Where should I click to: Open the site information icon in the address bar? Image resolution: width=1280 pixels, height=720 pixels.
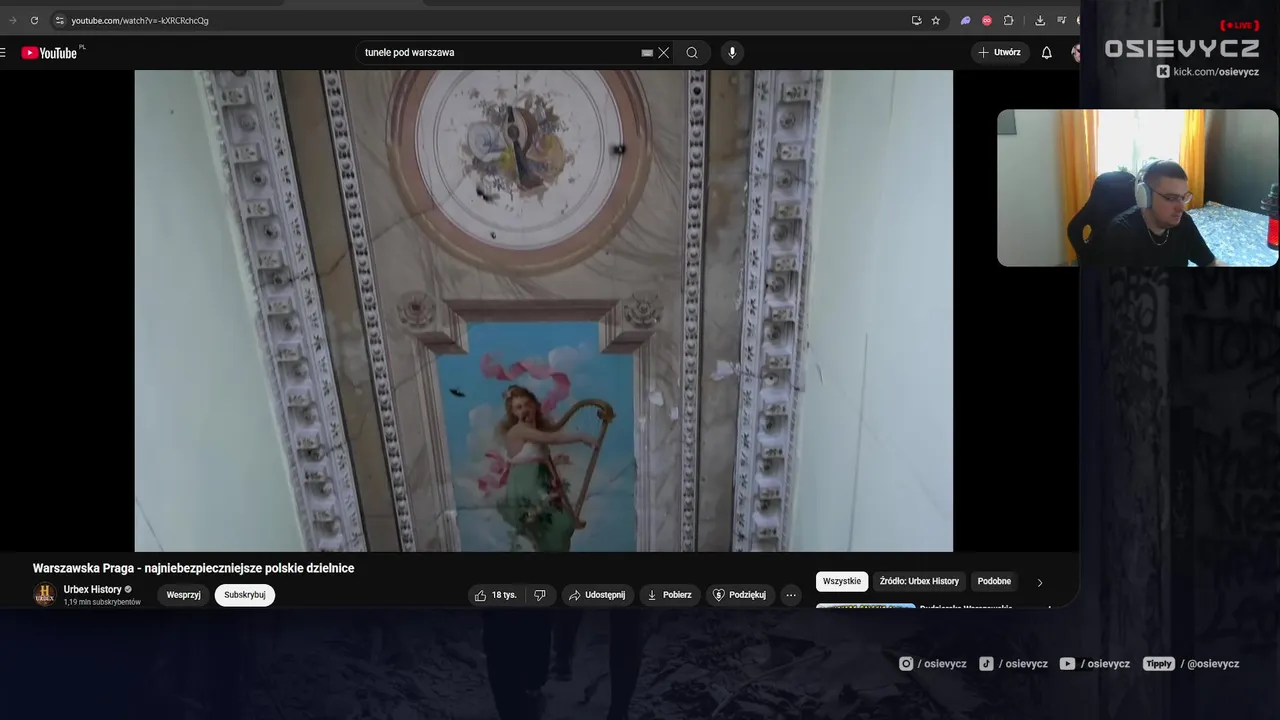(x=60, y=20)
